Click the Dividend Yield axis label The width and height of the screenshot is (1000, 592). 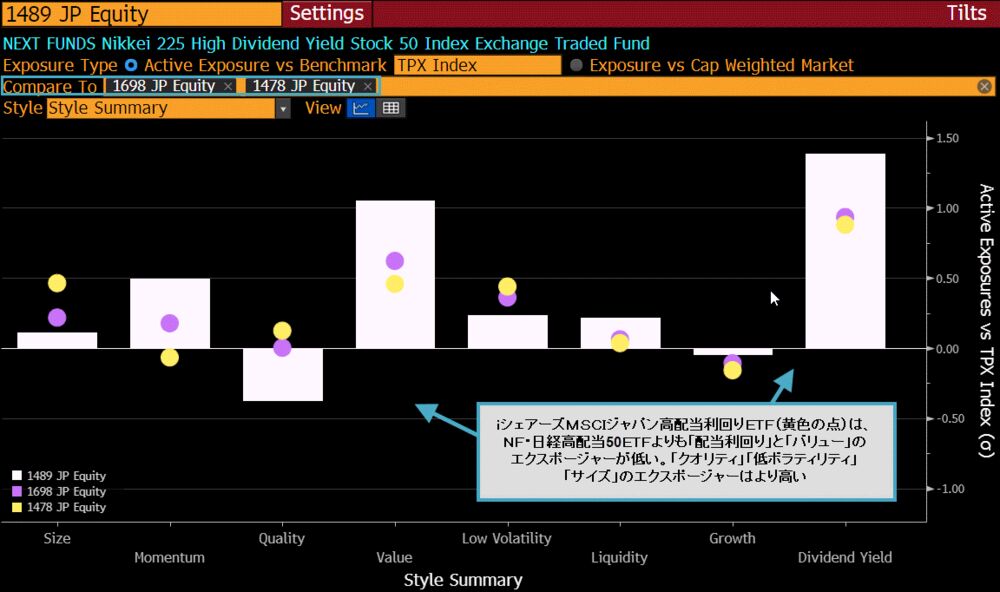[845, 558]
